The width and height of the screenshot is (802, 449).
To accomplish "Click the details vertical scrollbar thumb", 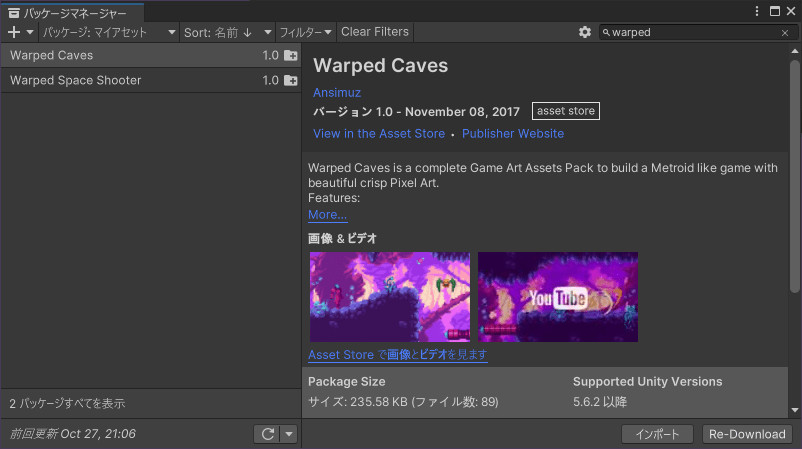I will [794, 176].
